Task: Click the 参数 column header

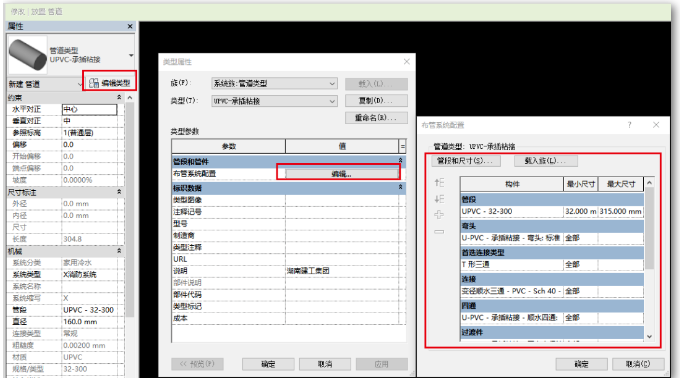Action: [x=229, y=146]
